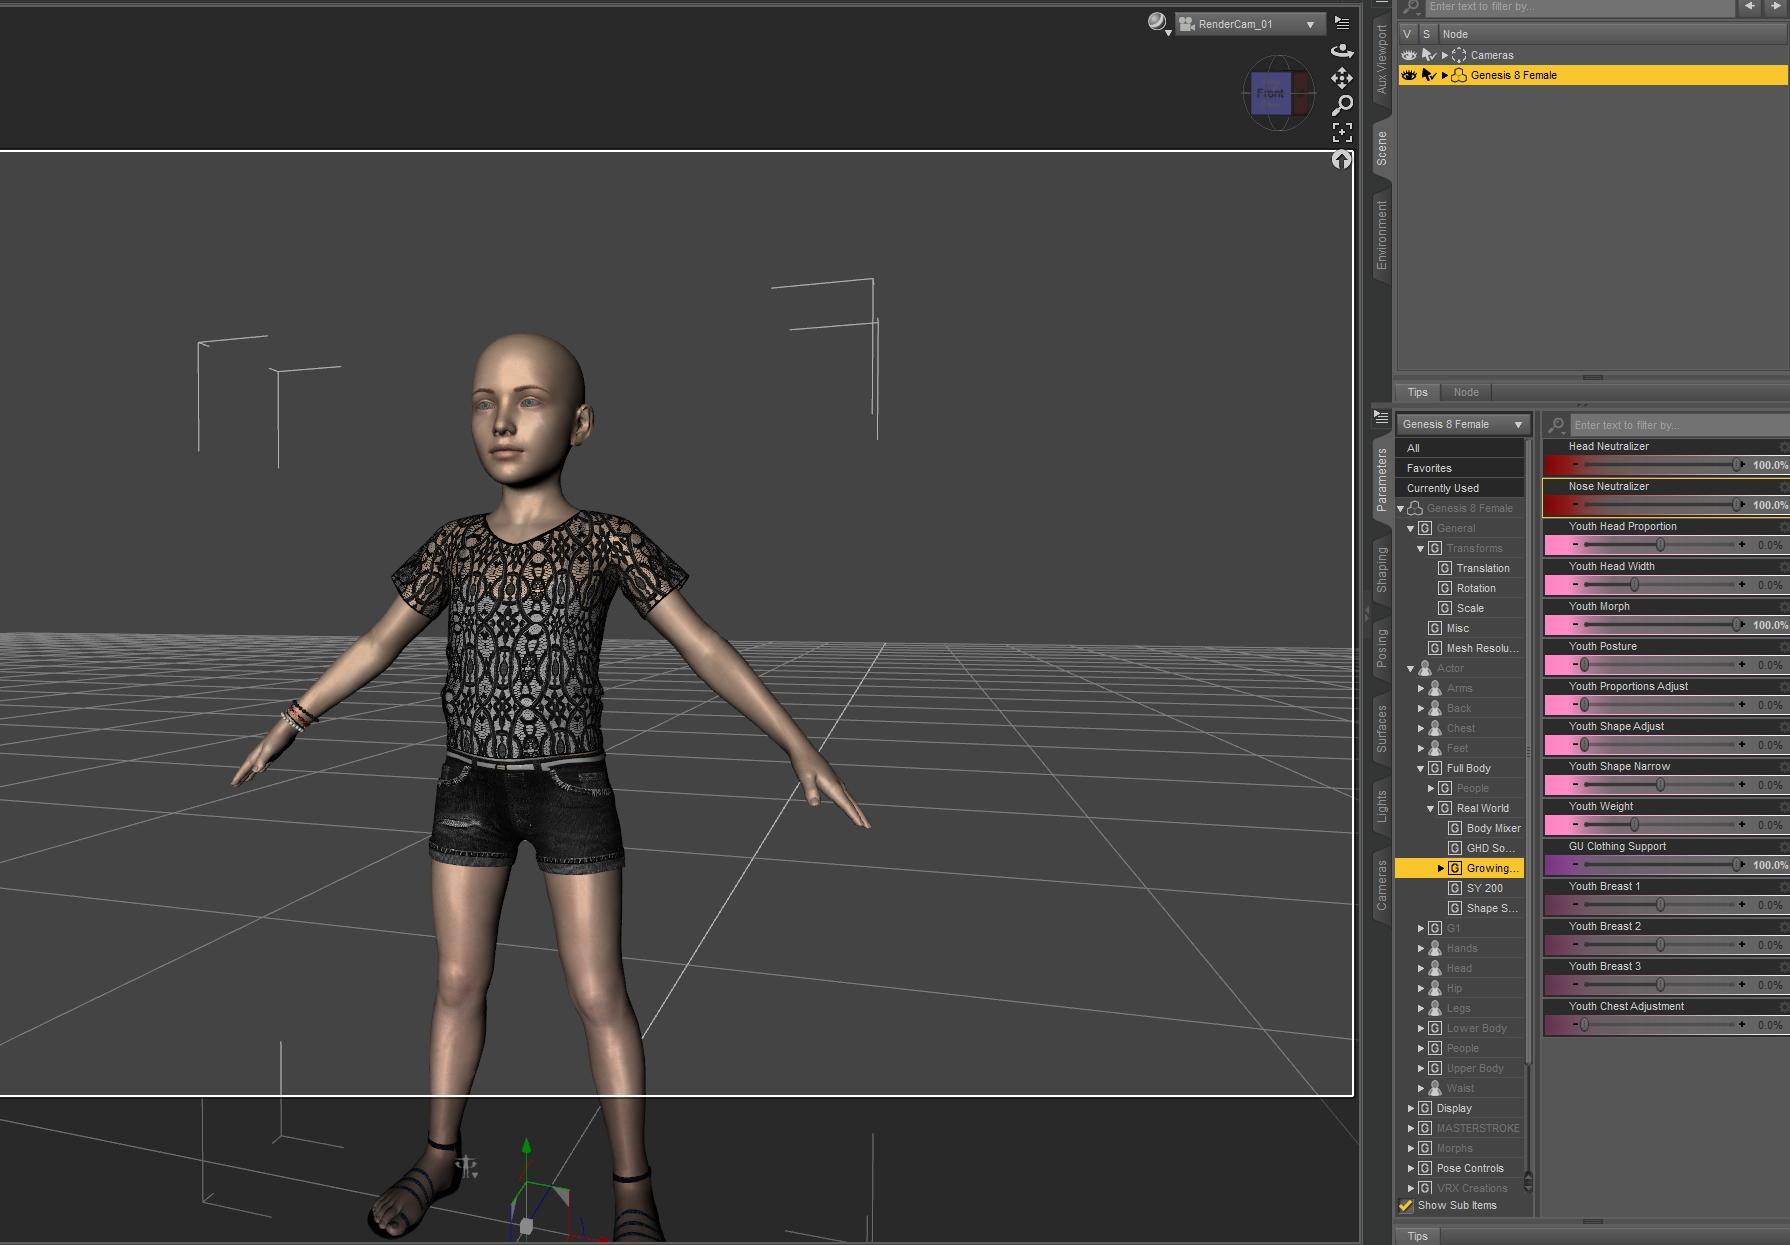Click the orbit camera rotate icon
The image size is (1790, 1245).
pyautogui.click(x=1342, y=51)
